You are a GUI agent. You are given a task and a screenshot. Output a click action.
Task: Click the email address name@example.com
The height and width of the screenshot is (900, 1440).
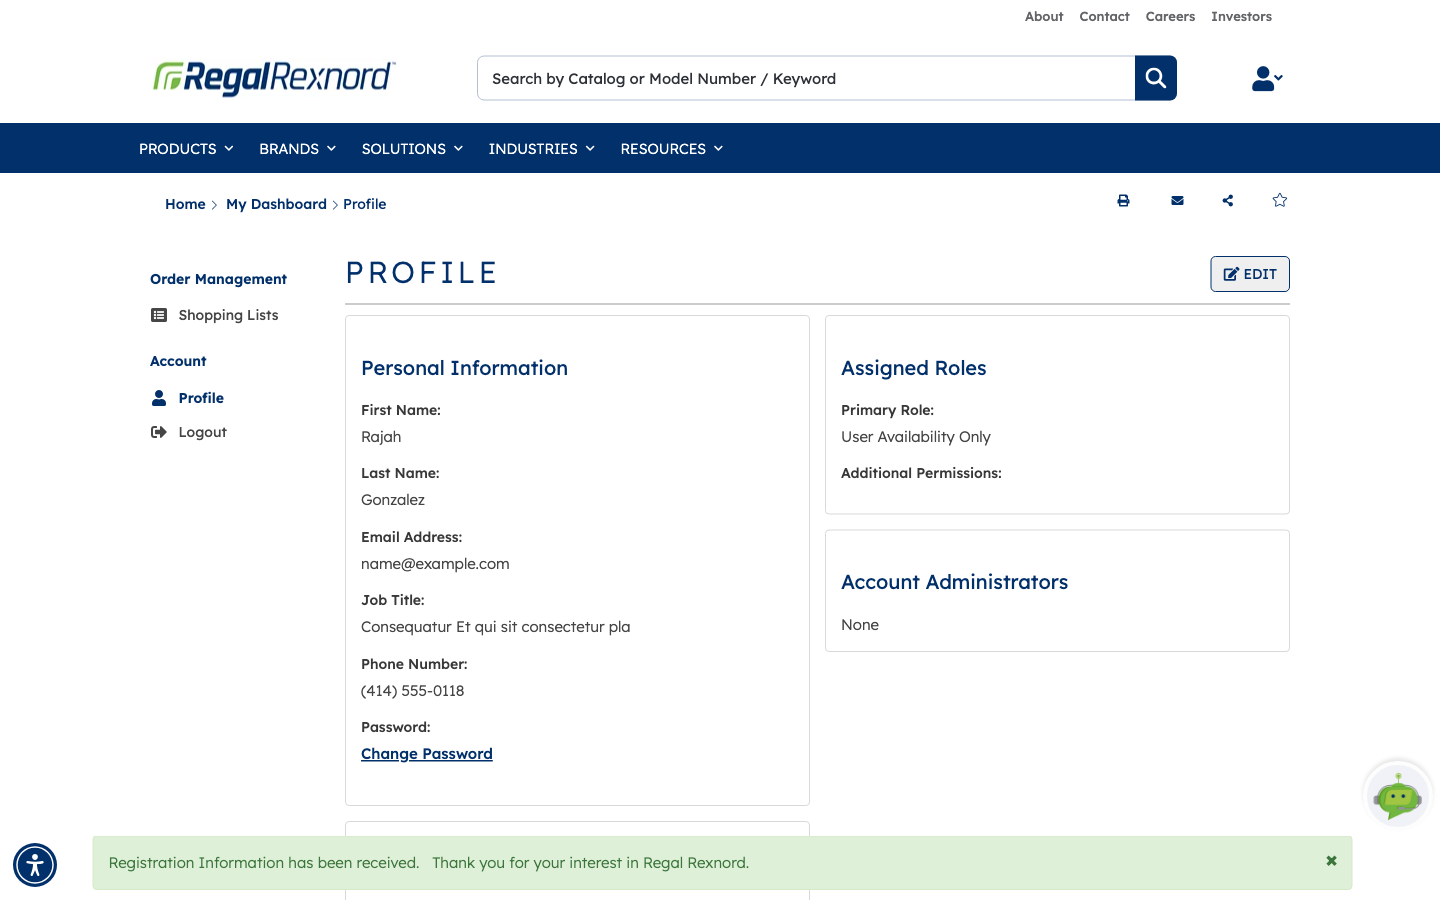[435, 564]
